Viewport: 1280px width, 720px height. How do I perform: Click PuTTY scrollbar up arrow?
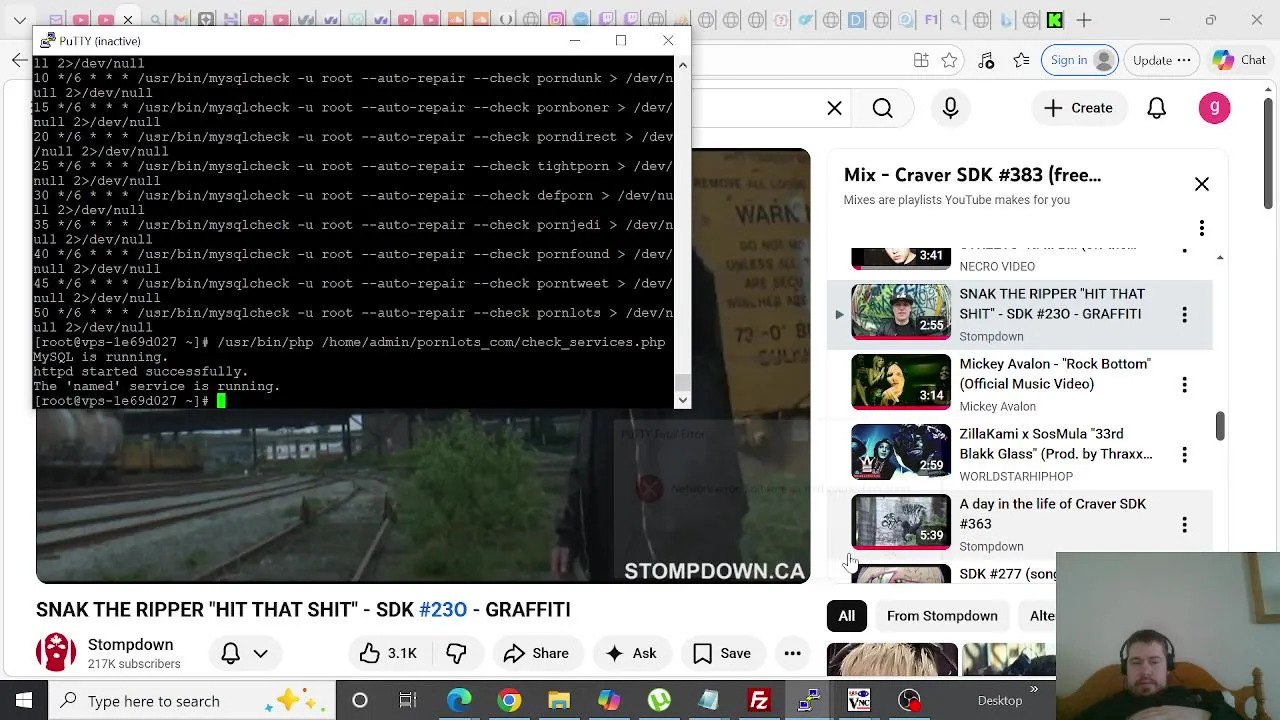(x=683, y=65)
